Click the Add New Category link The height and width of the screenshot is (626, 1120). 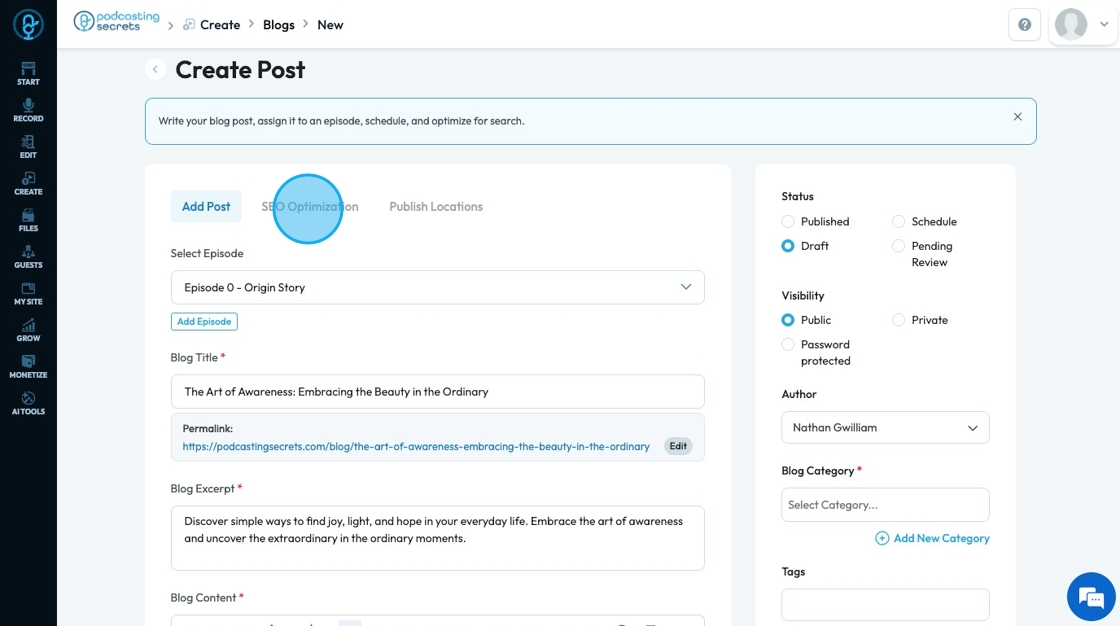(x=932, y=538)
